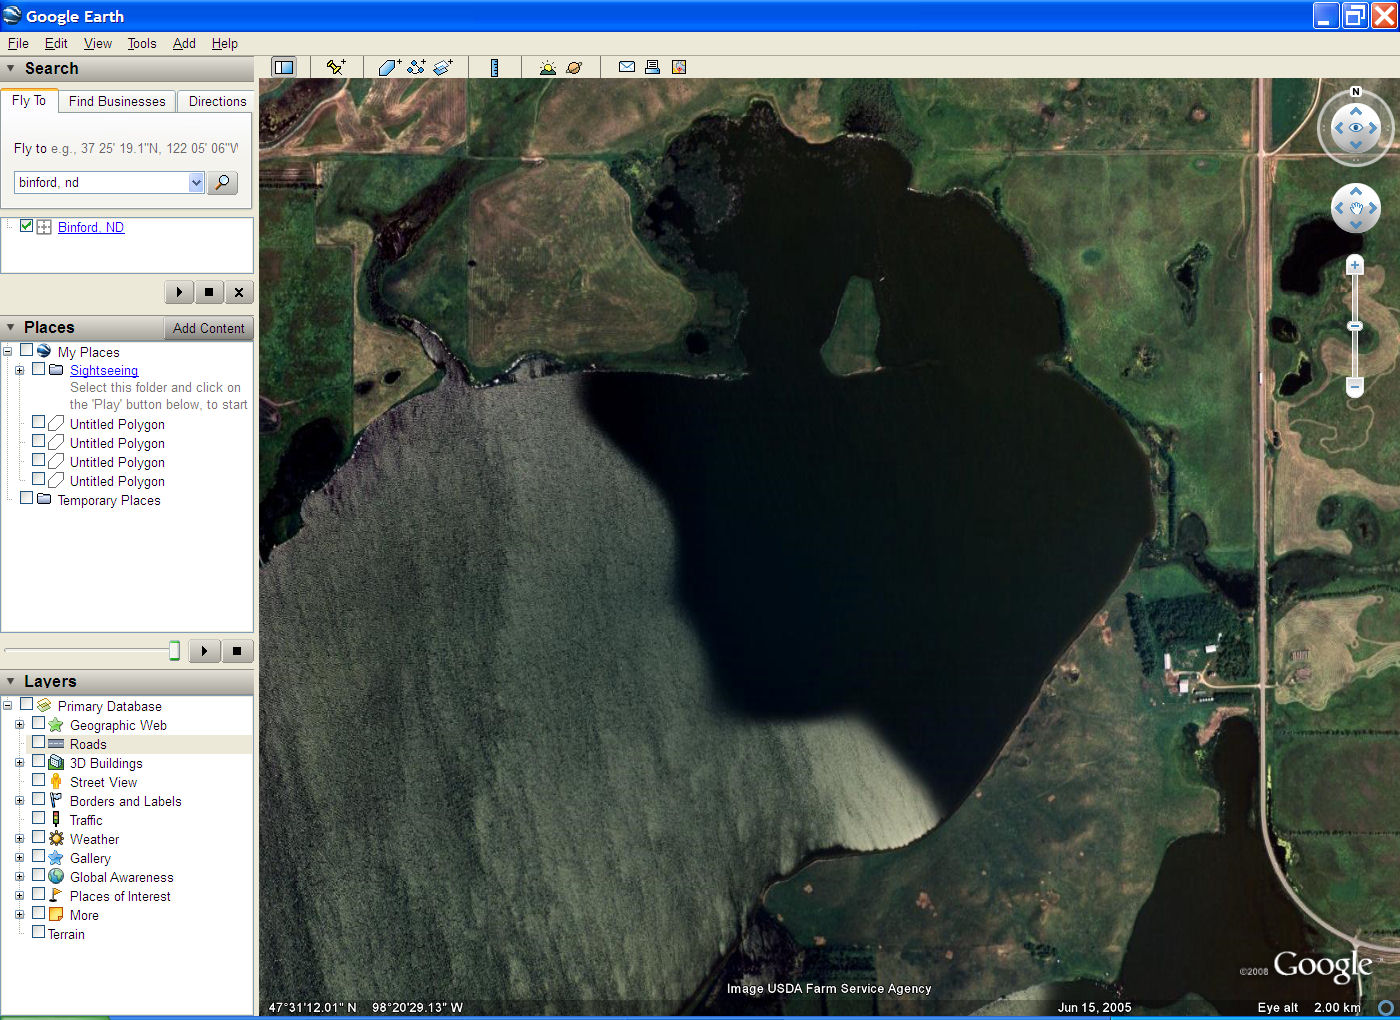
Task: Enable the Terrain layer checkbox
Action: pos(38,932)
